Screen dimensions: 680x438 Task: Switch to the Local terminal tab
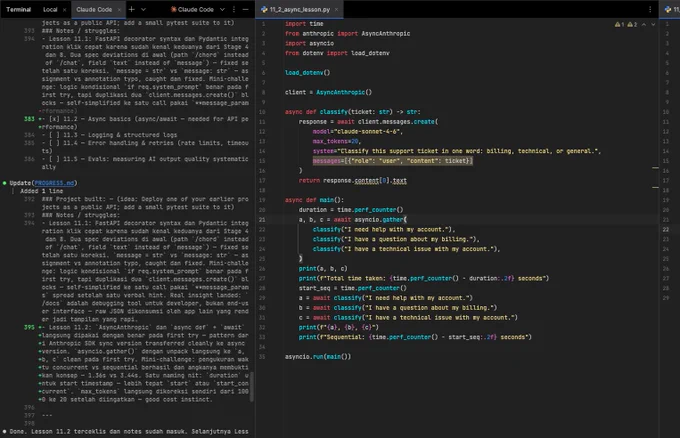pyautogui.click(x=50, y=10)
